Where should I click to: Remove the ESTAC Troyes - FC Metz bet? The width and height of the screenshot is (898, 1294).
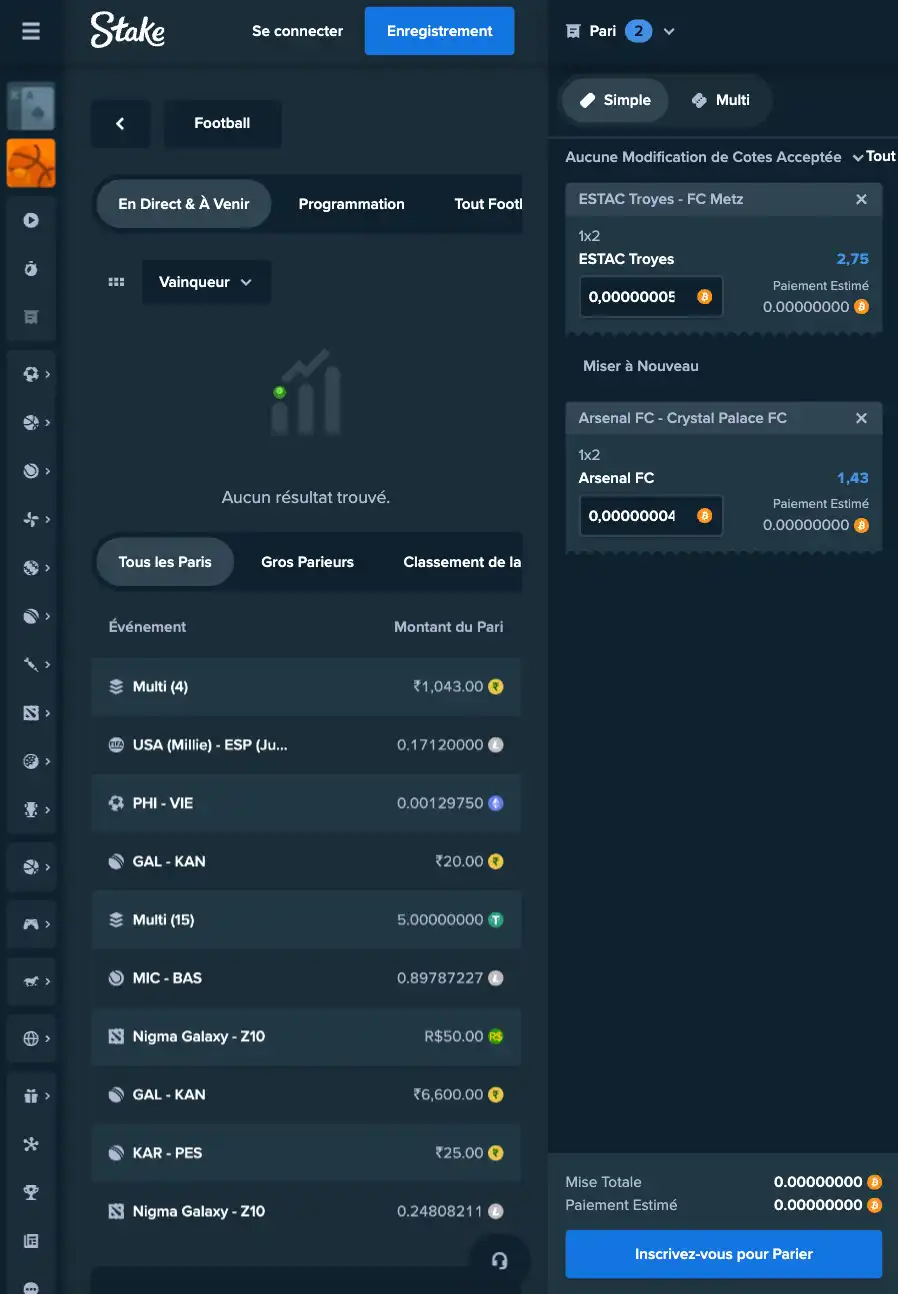[861, 200]
